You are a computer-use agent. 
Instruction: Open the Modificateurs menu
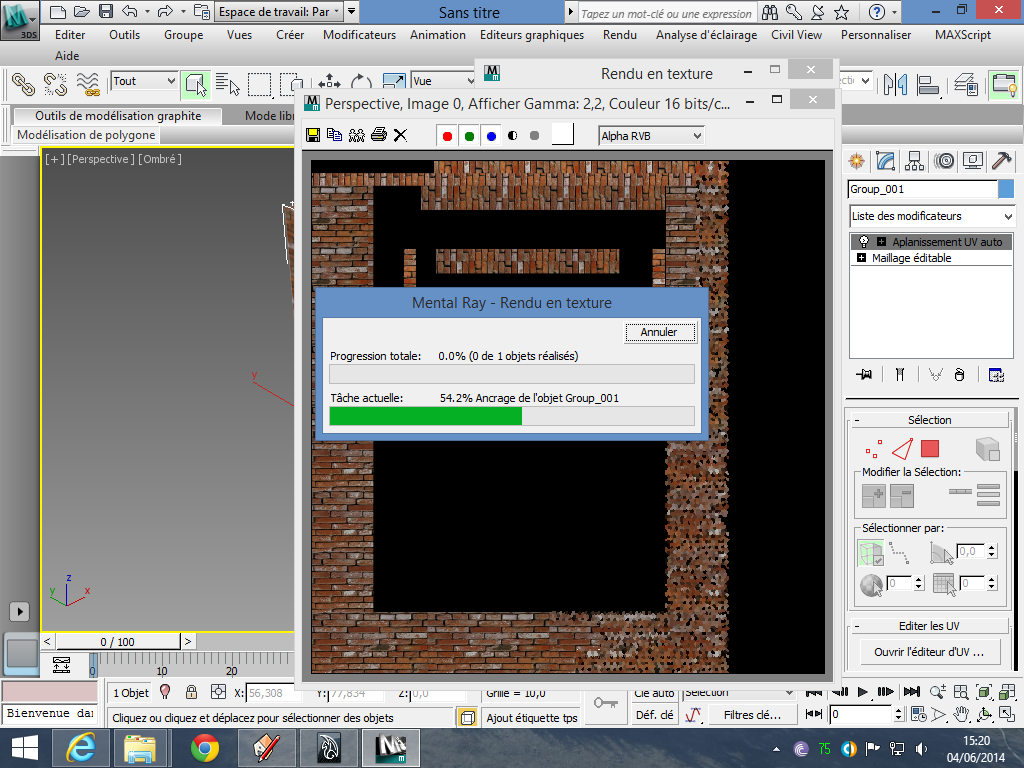[359, 35]
